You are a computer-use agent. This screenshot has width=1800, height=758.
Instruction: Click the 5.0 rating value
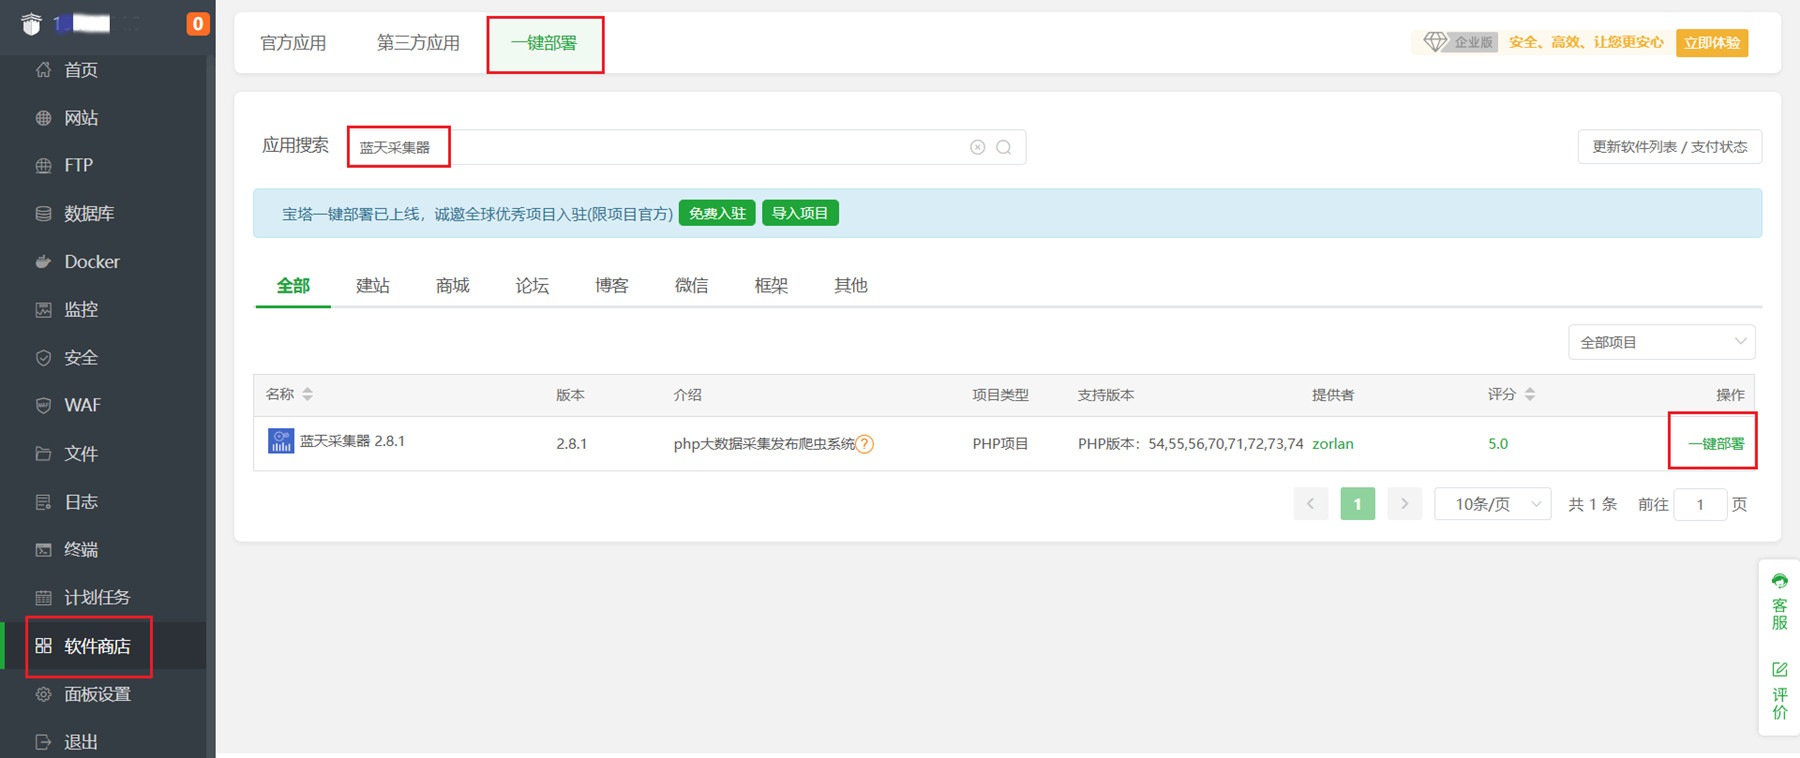click(x=1498, y=444)
